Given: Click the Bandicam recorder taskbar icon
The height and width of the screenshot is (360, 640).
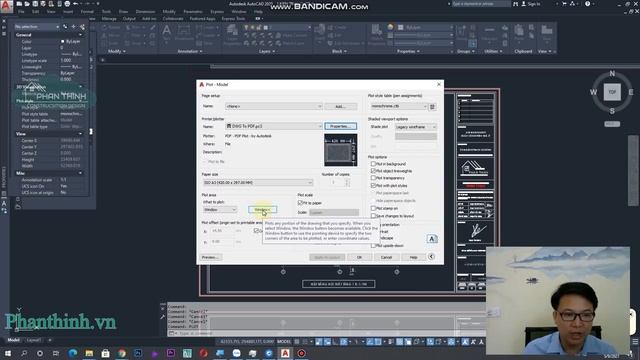Looking at the screenshot, I should [x=301, y=353].
